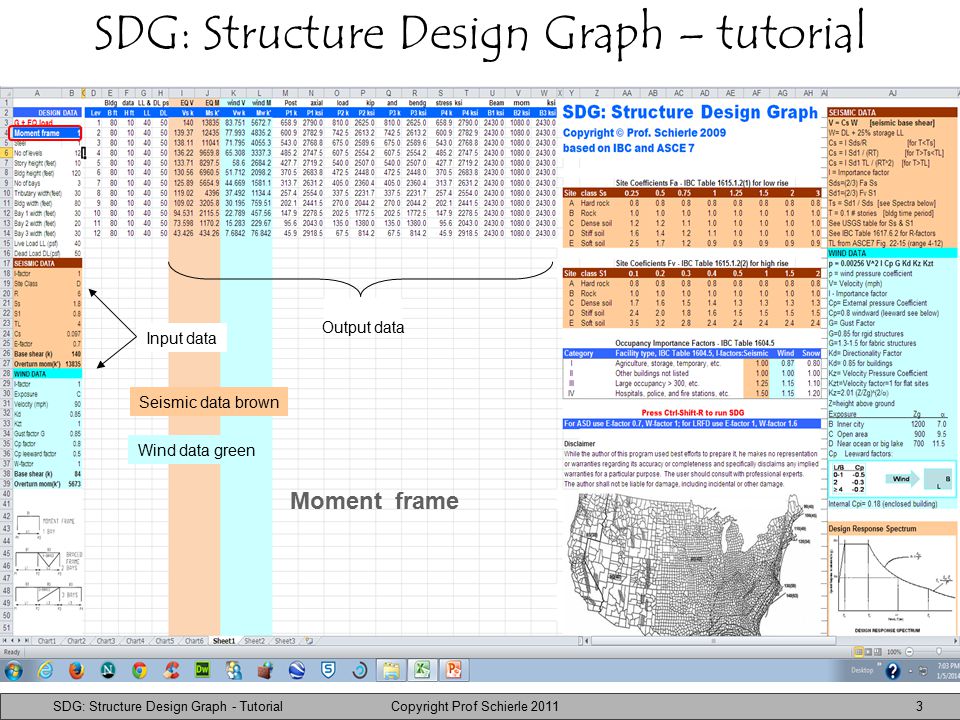The image size is (960, 720).
Task: Switch to Normal view in status bar
Action: (859, 652)
